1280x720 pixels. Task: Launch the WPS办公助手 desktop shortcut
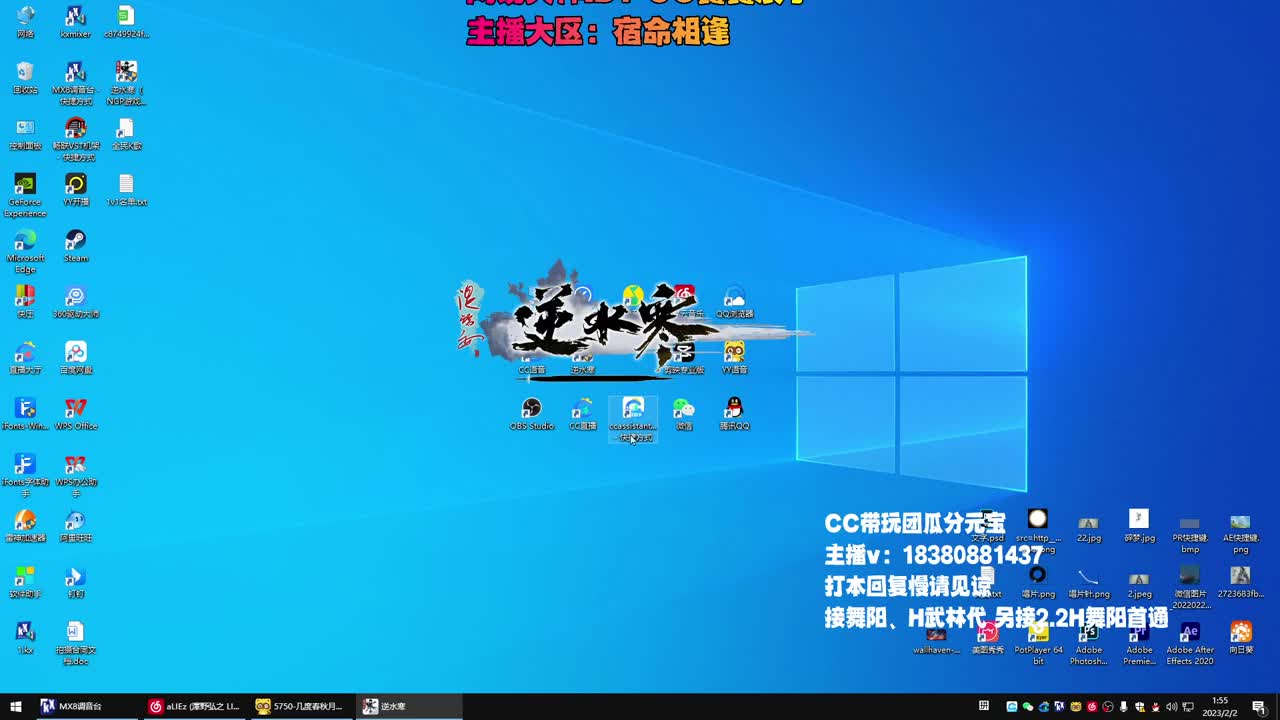pyautogui.click(x=75, y=474)
